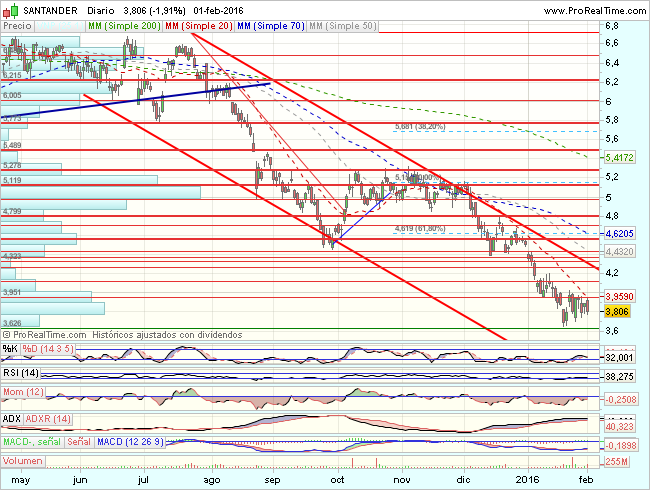Click the momentum value -0,2508
Image resolution: width=650 pixels, height=490 pixels.
620,400
